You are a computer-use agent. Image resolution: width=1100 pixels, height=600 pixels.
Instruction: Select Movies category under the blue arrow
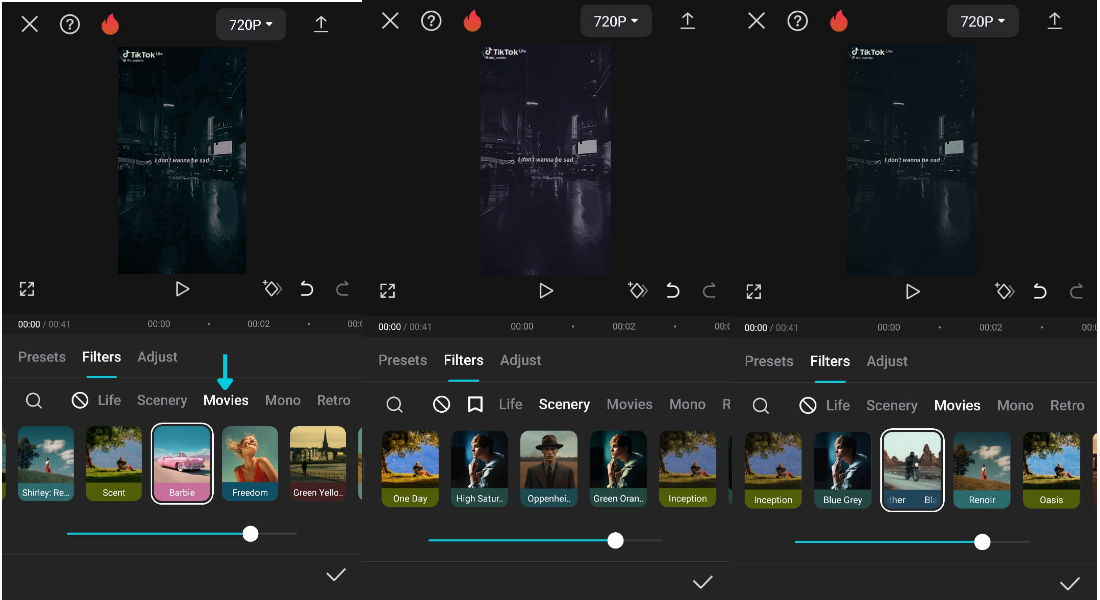point(226,400)
